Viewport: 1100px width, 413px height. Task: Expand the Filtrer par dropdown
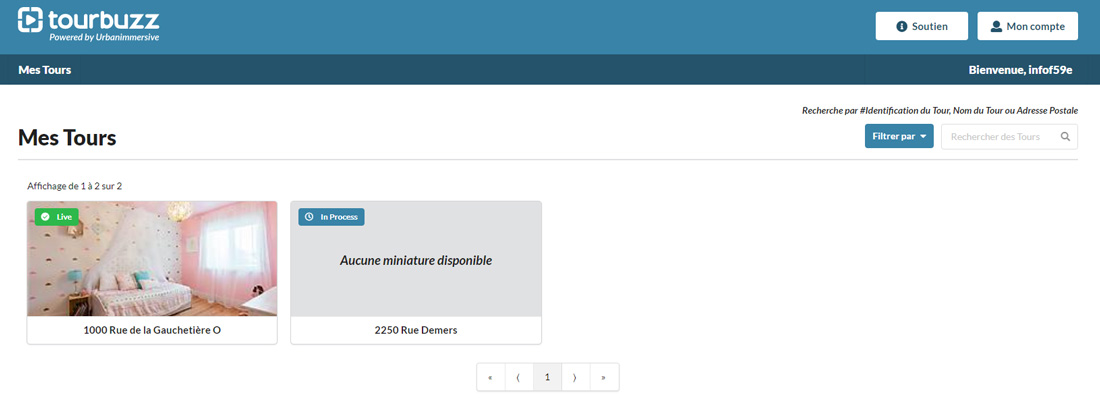899,136
